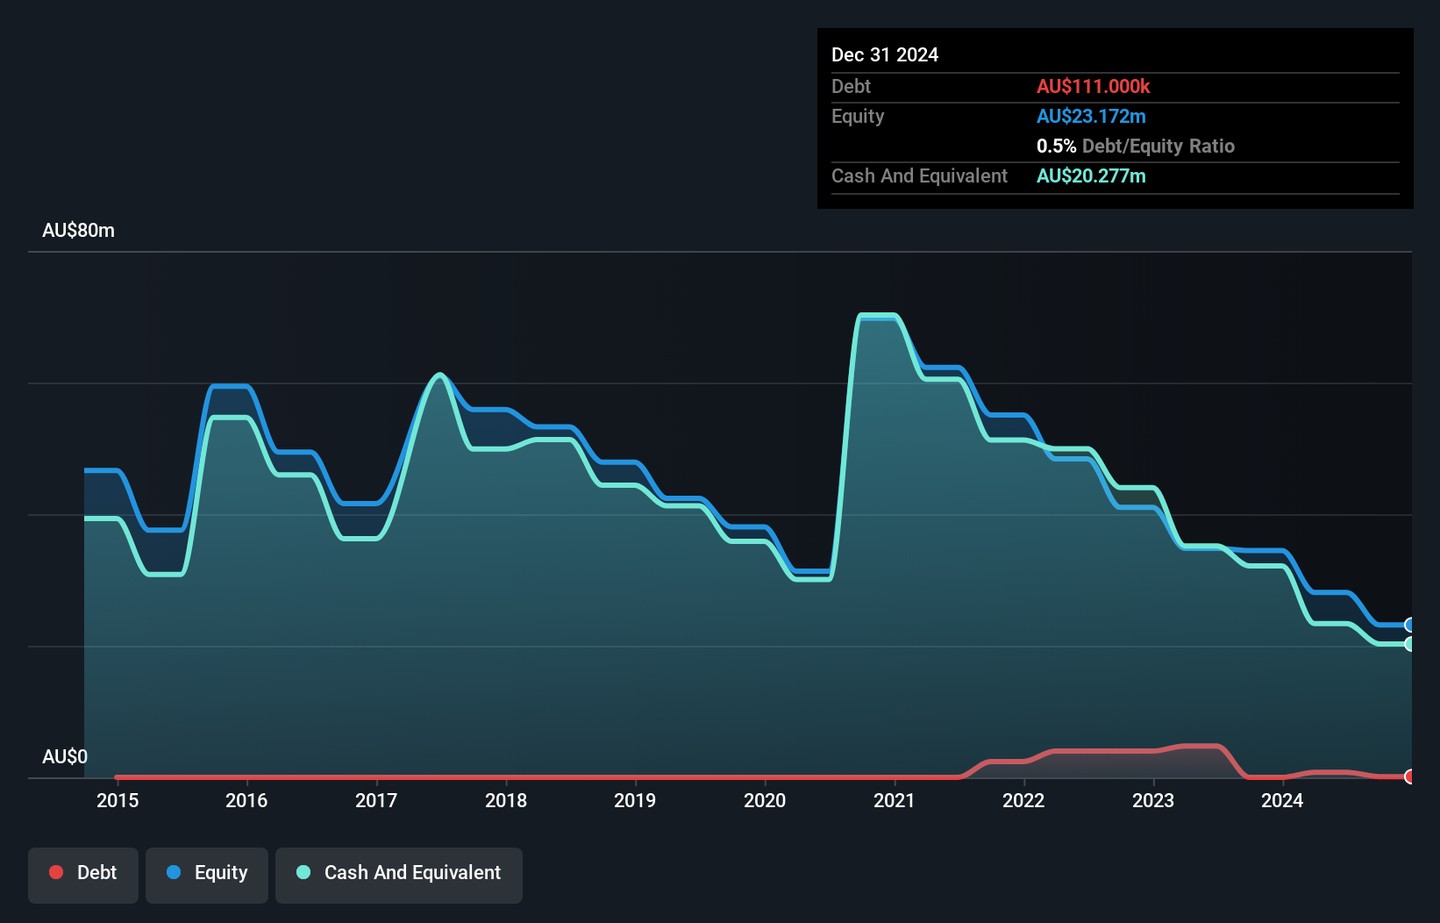Click the AU$0 y-axis label

65,757
